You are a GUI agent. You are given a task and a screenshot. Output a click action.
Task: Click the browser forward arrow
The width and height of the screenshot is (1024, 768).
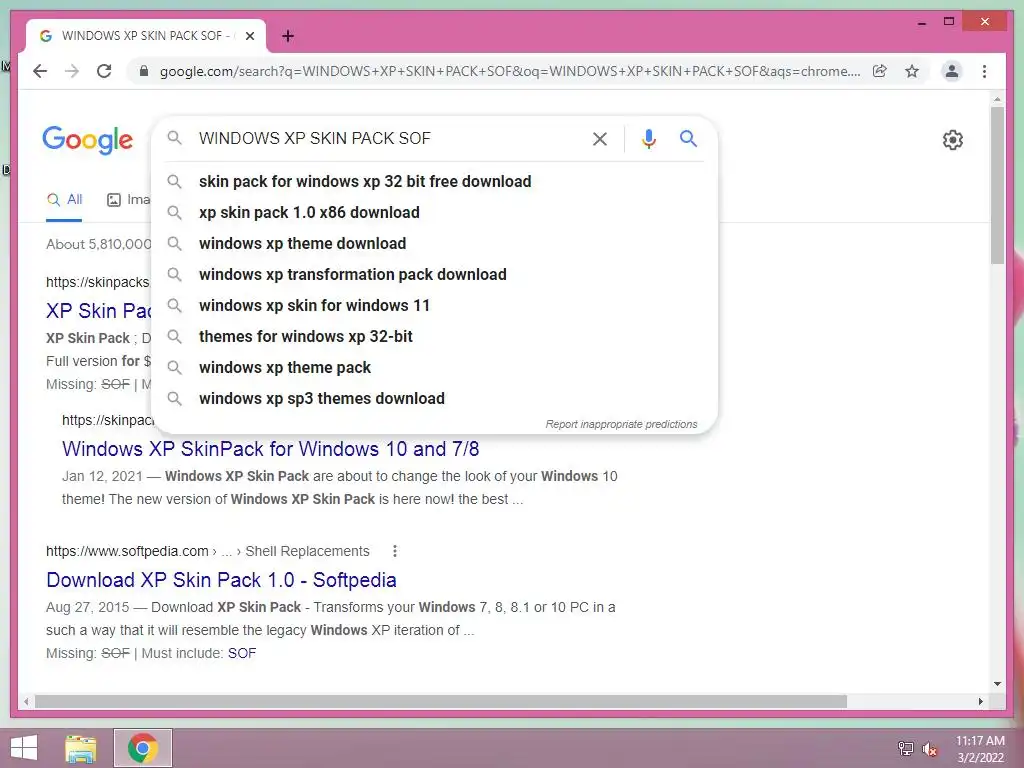point(72,71)
